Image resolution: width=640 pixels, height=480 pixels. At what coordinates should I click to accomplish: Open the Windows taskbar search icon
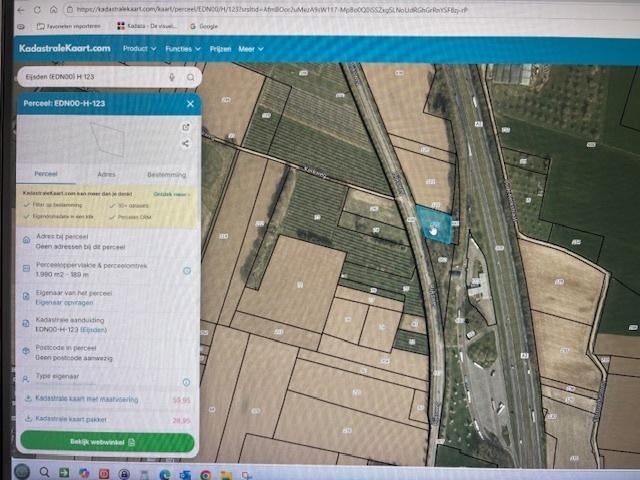tap(44, 473)
